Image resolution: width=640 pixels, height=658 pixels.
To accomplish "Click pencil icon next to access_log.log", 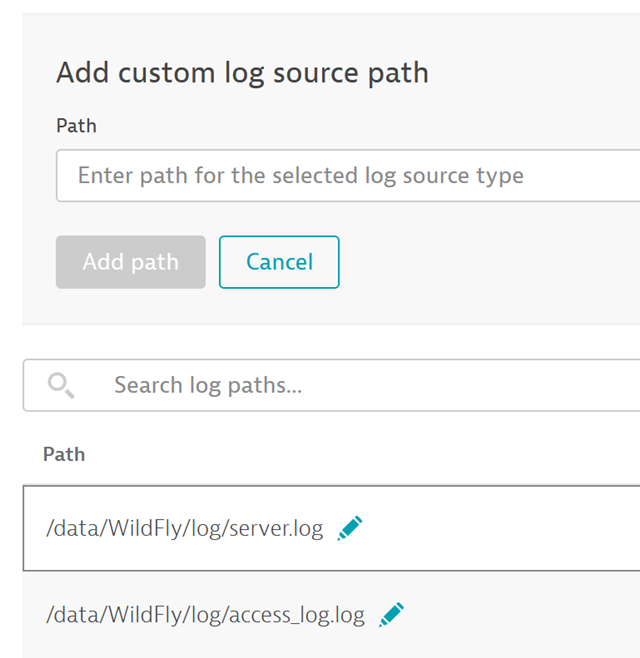I will tap(391, 615).
